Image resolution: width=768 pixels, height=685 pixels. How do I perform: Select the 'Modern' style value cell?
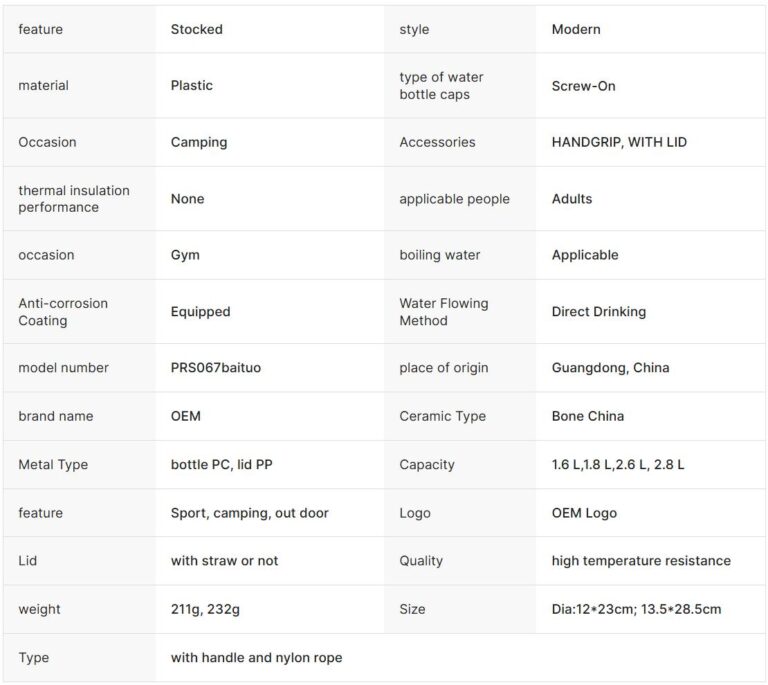click(x=576, y=29)
